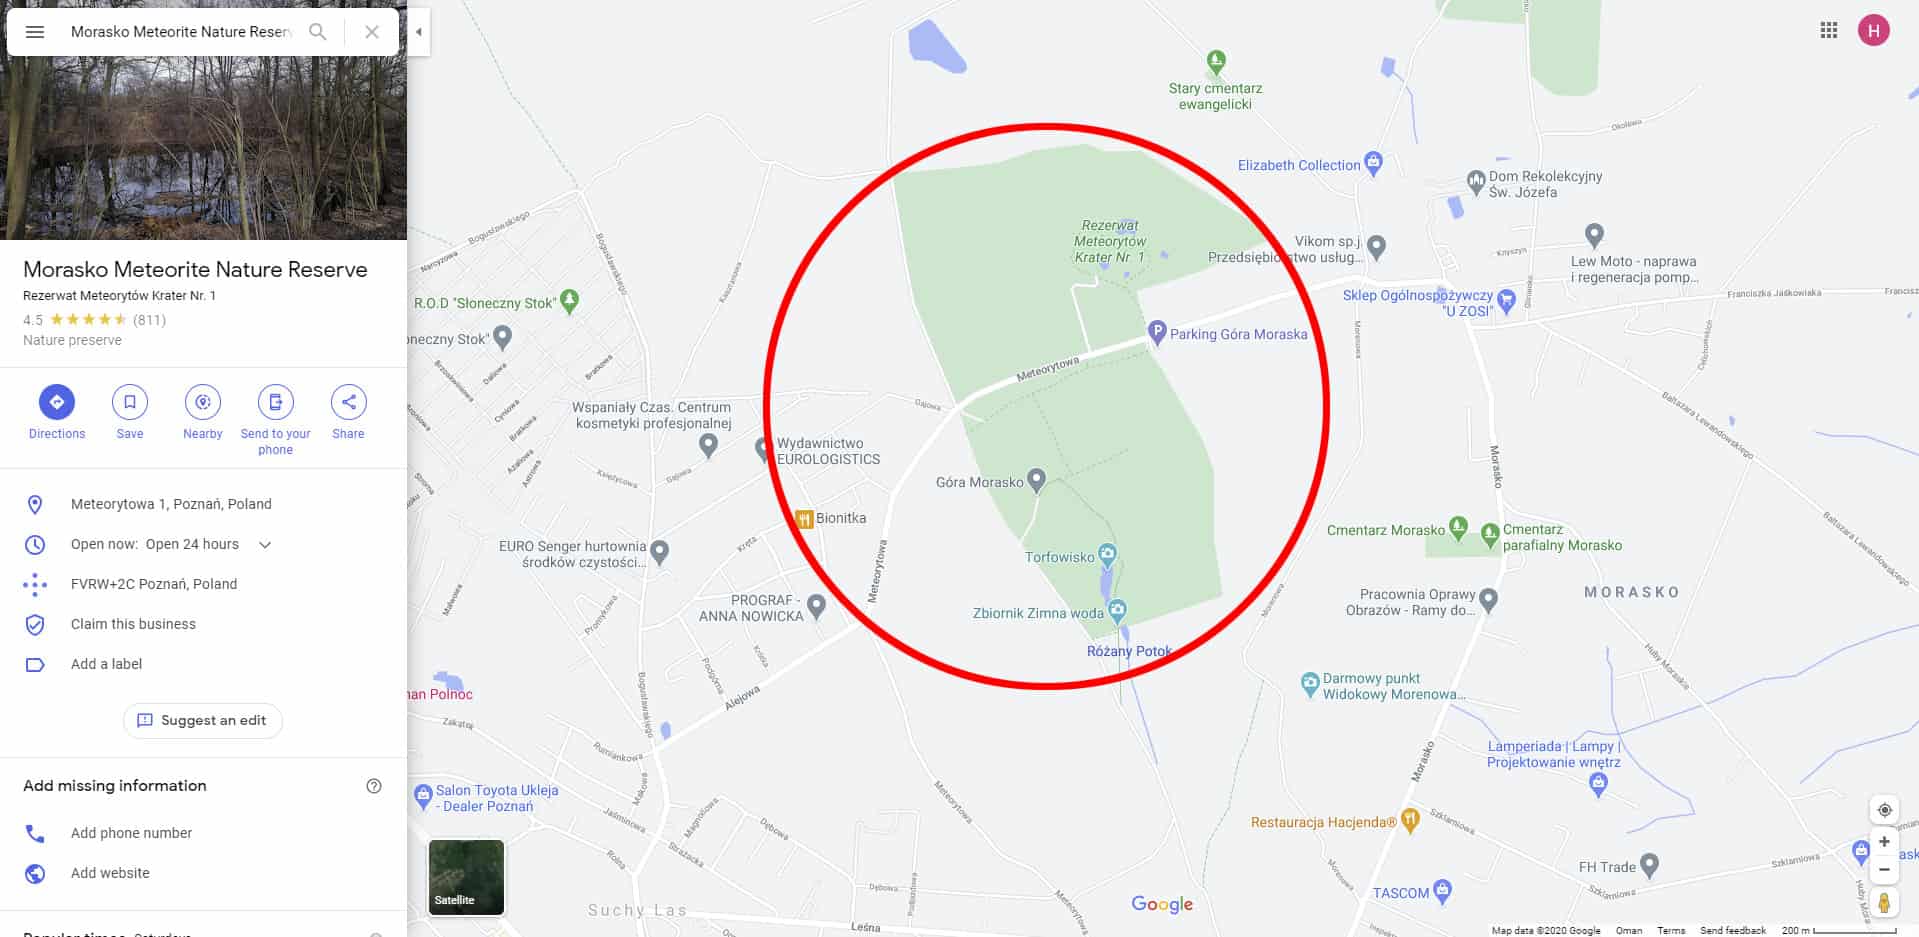Expand the Open 24 hours dropdown

tap(265, 545)
